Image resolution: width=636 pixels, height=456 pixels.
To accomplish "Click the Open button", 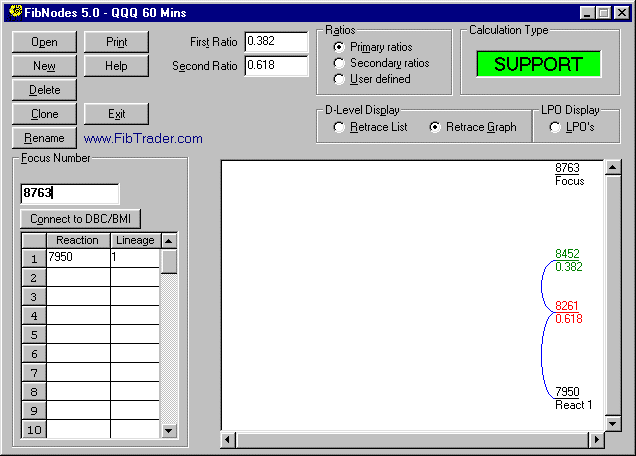I will [x=44, y=42].
